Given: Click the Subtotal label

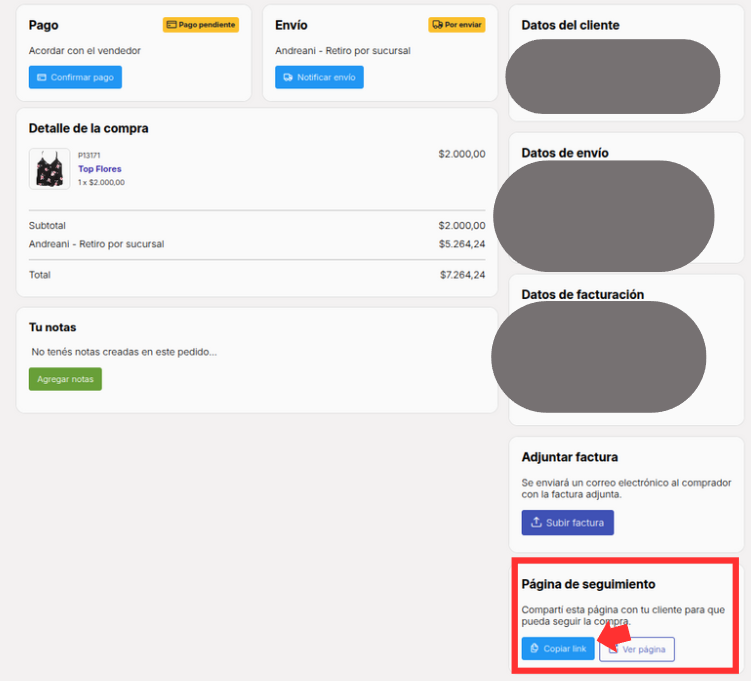Looking at the screenshot, I should pyautogui.click(x=47, y=226).
